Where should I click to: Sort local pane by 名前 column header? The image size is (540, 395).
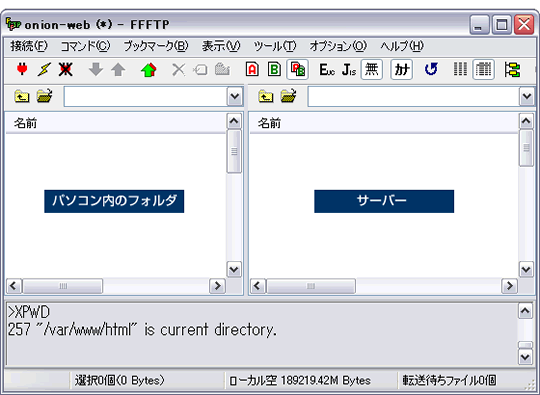116,123
